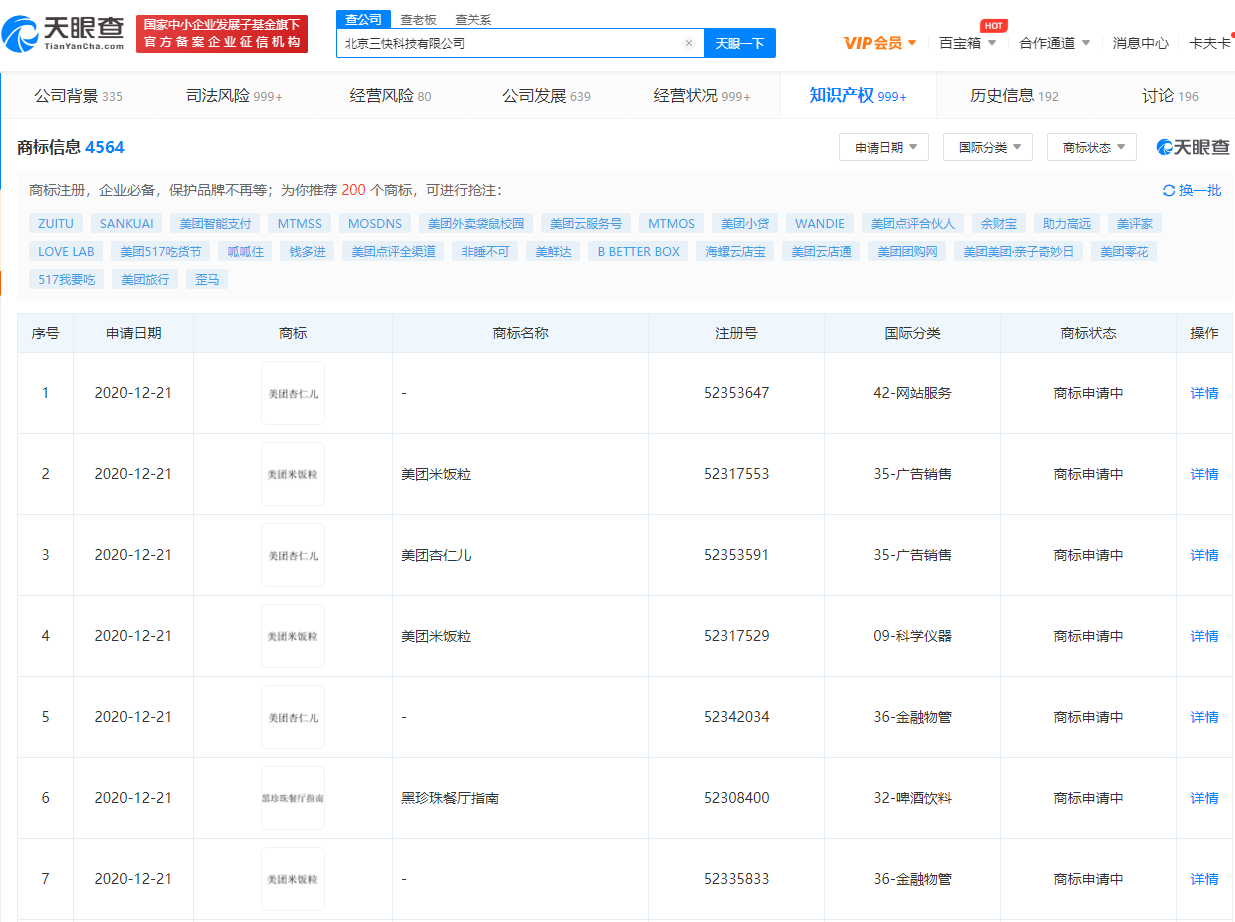
Task: Open the 司法风险 tab
Action: pyautogui.click(x=234, y=96)
